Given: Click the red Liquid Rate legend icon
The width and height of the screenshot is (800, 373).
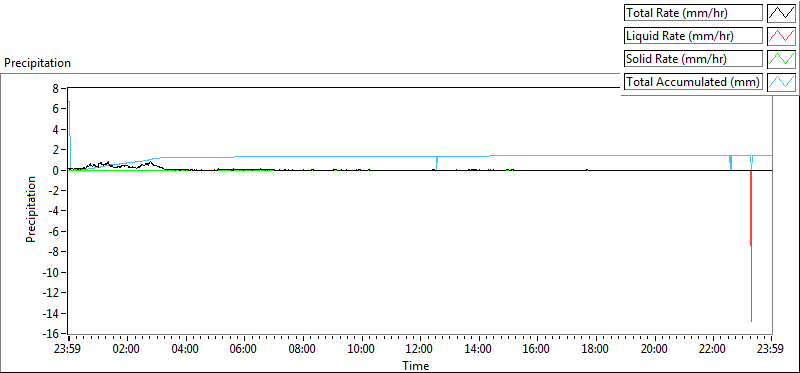Looking at the screenshot, I should 781,36.
